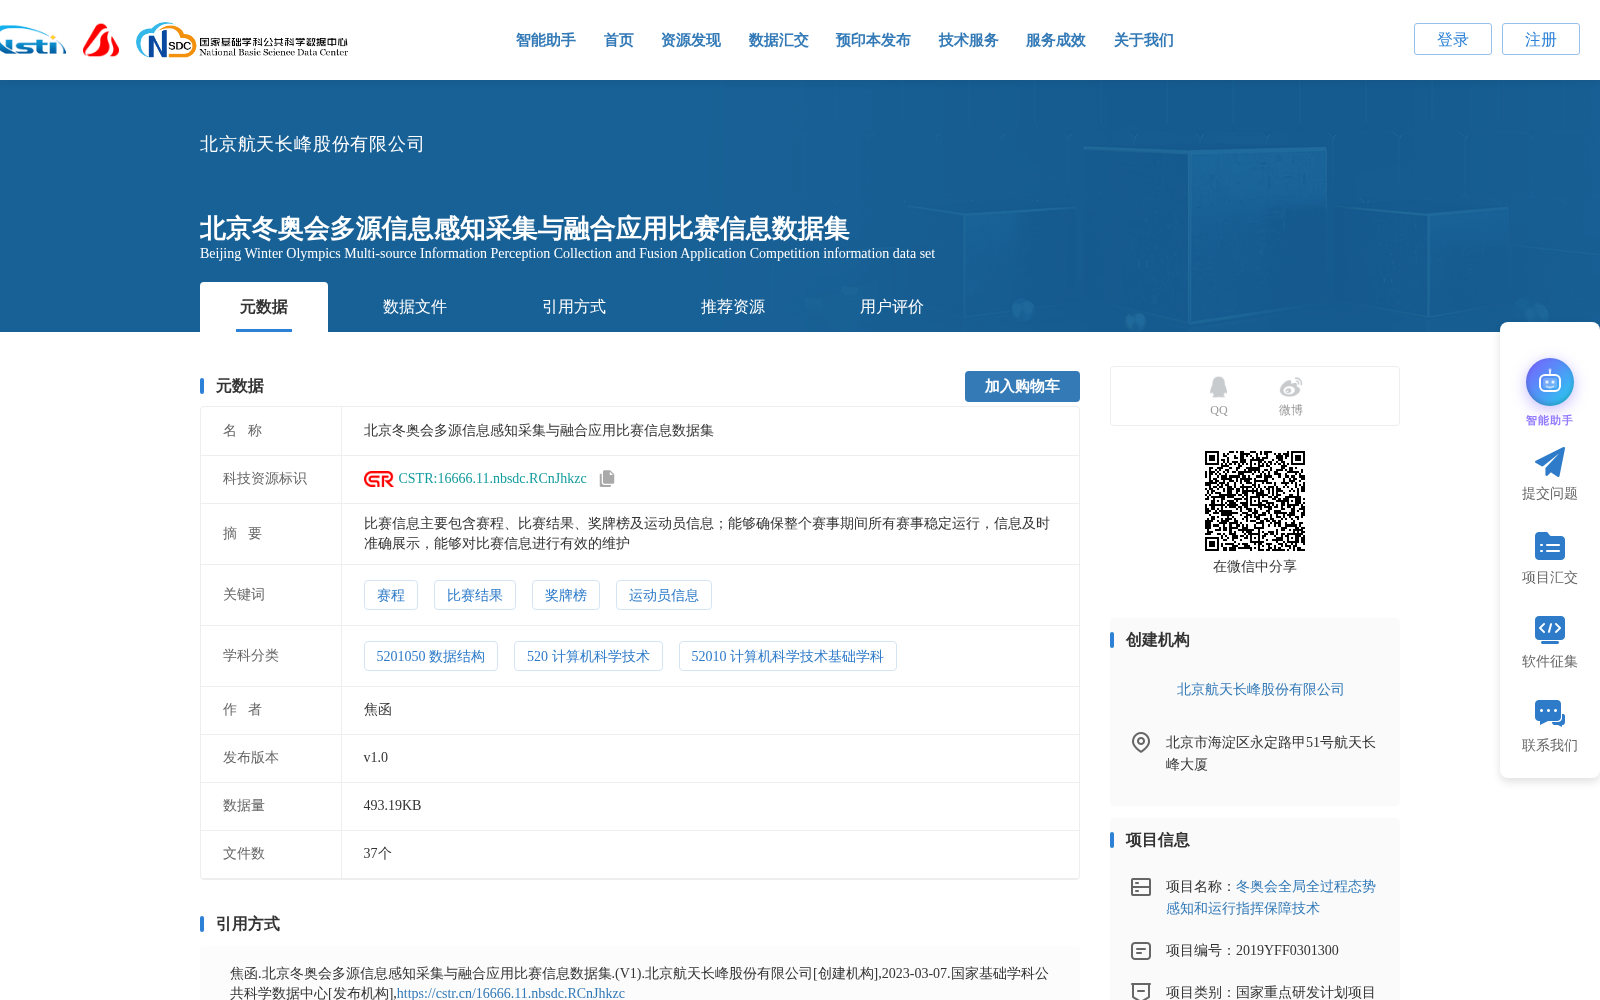Viewport: 1600px width, 1000px height.
Task: Open the 智能助手 robot icon in the side panel
Action: (x=1550, y=382)
